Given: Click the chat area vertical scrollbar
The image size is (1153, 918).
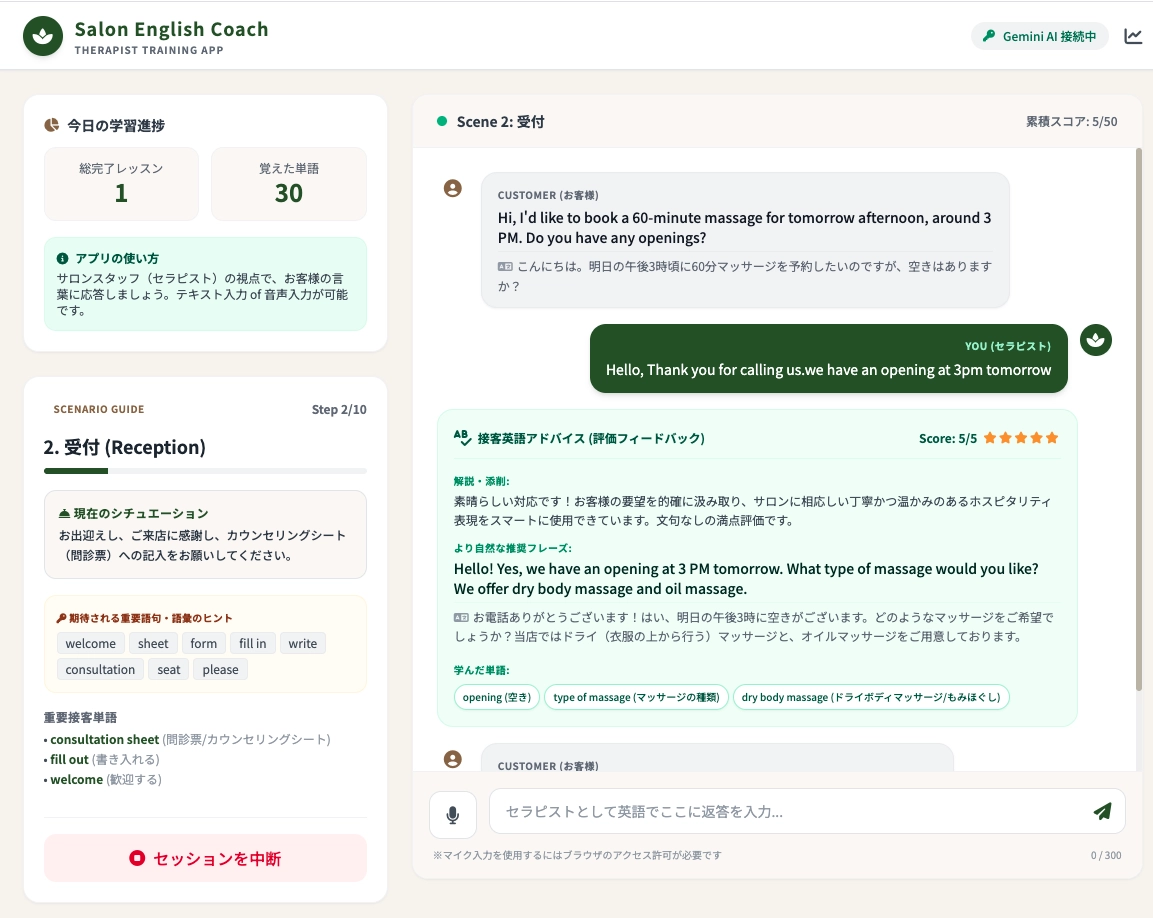Looking at the screenshot, I should (x=1138, y=419).
